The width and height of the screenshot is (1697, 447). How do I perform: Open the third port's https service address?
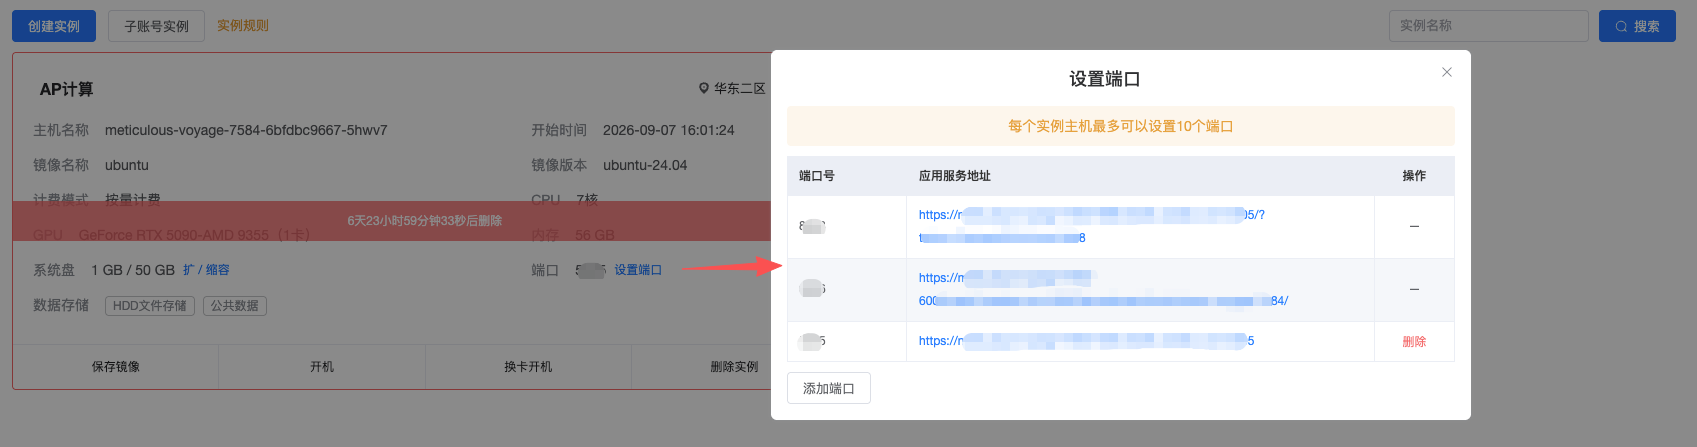pyautogui.click(x=1086, y=341)
